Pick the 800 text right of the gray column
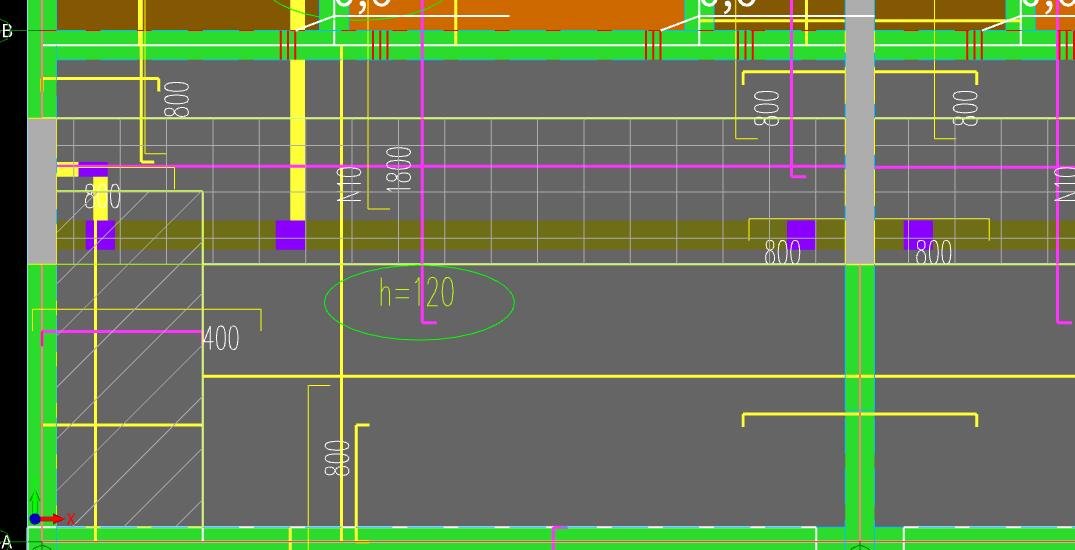This screenshot has height=550, width=1075. [934, 254]
